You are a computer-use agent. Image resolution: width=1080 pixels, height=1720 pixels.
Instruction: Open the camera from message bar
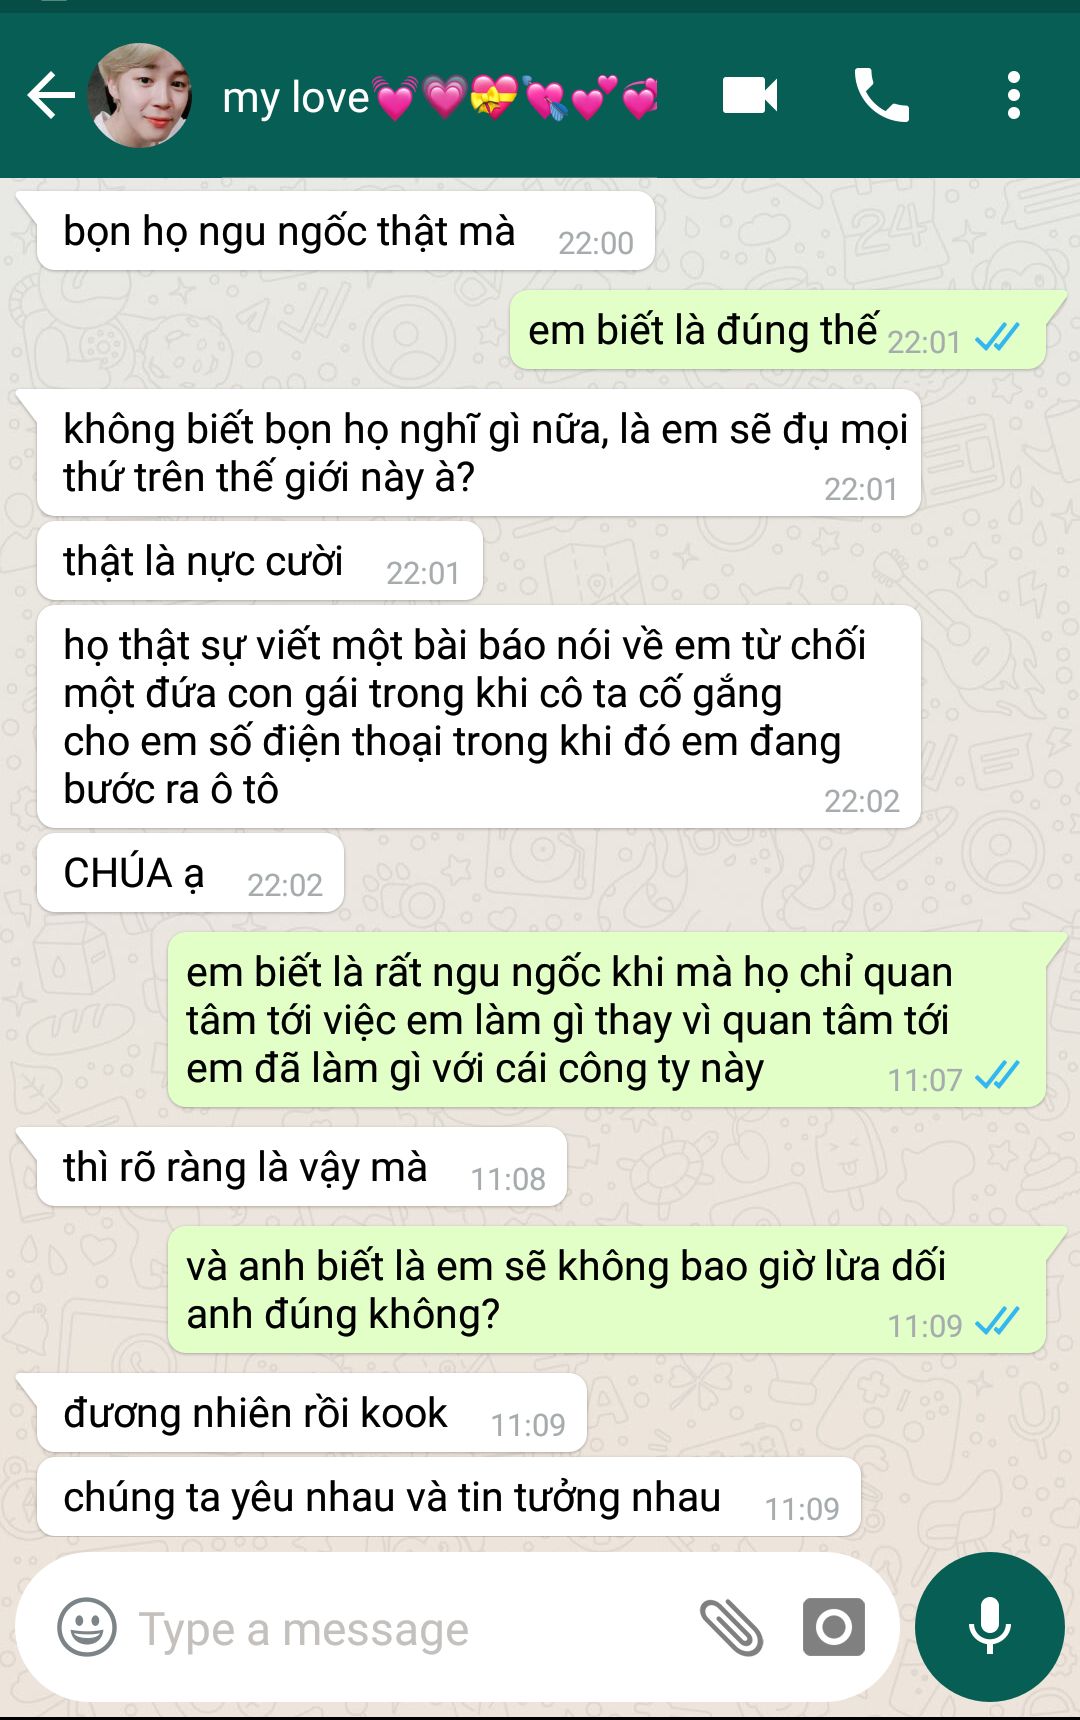(834, 1627)
